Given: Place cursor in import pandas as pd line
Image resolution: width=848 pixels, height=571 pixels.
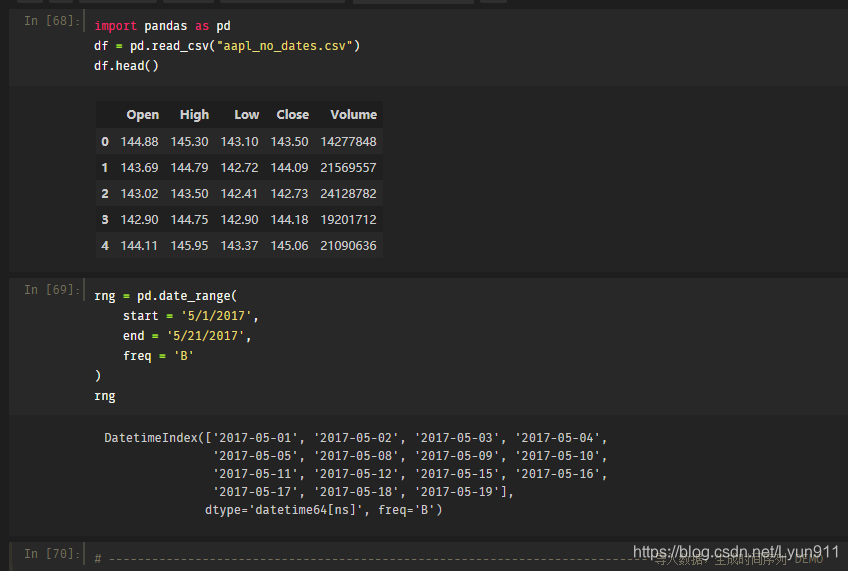Looking at the screenshot, I should [x=162, y=26].
